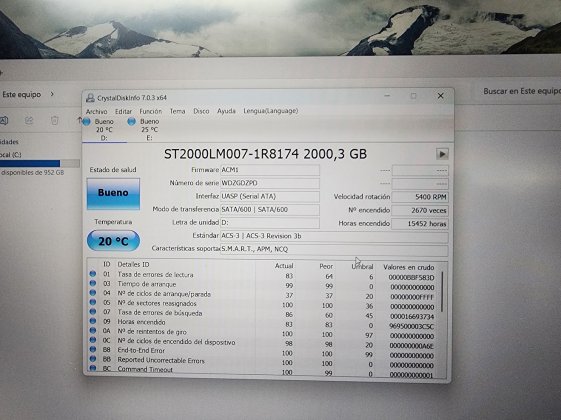The image size is (561, 420).
Task: Click the Características field S.M.A.R.T., APM, NCQ
Action: [x=334, y=249]
